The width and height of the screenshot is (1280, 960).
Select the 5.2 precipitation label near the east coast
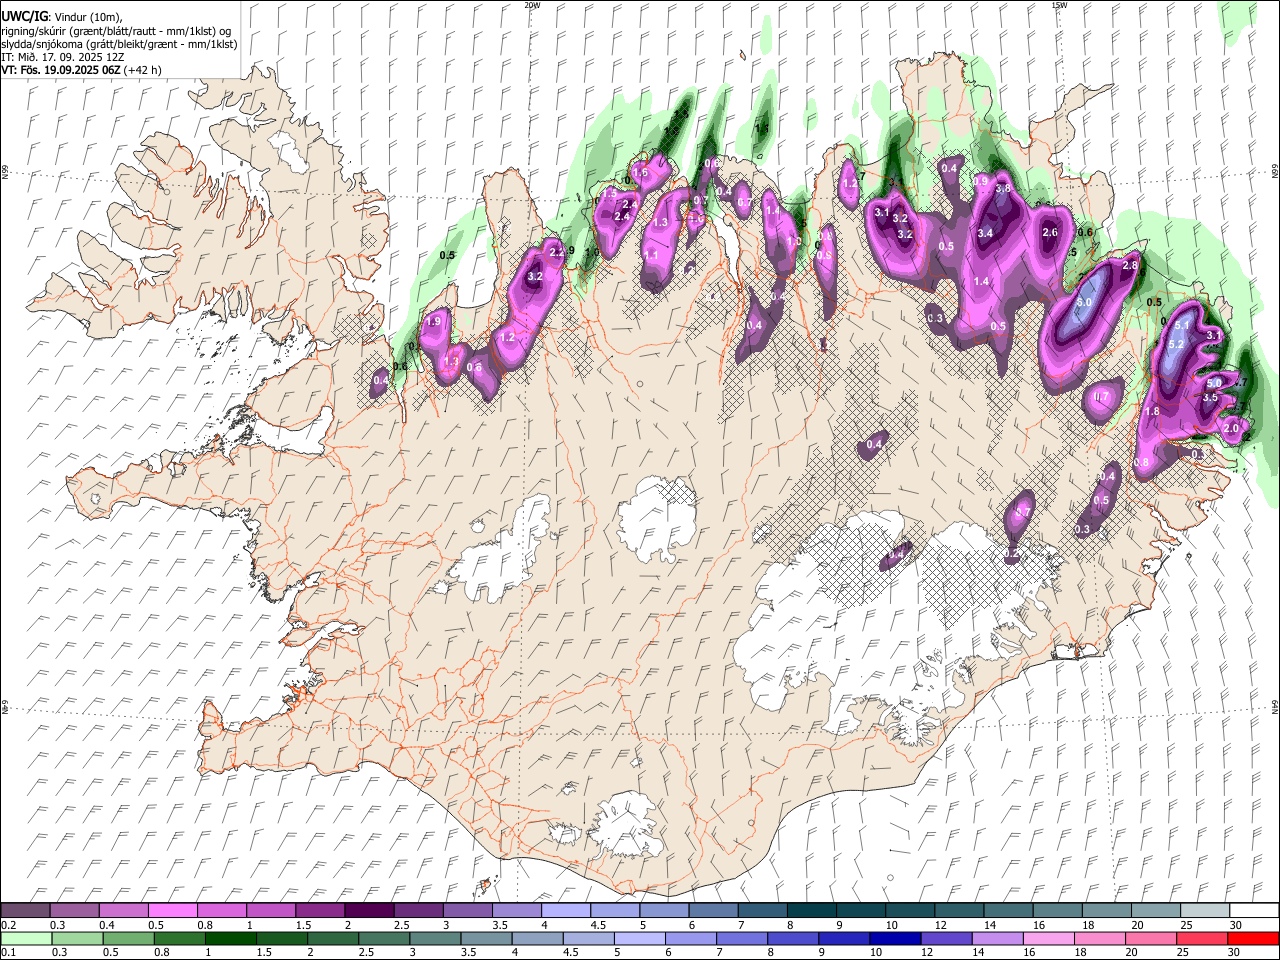pyautogui.click(x=1176, y=344)
